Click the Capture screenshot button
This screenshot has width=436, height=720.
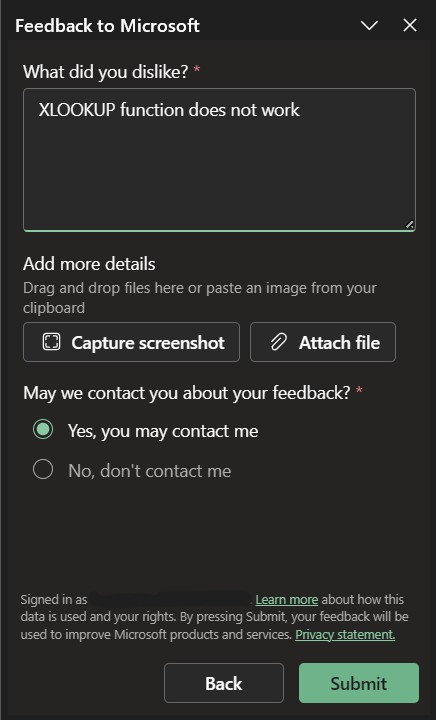[x=131, y=342]
